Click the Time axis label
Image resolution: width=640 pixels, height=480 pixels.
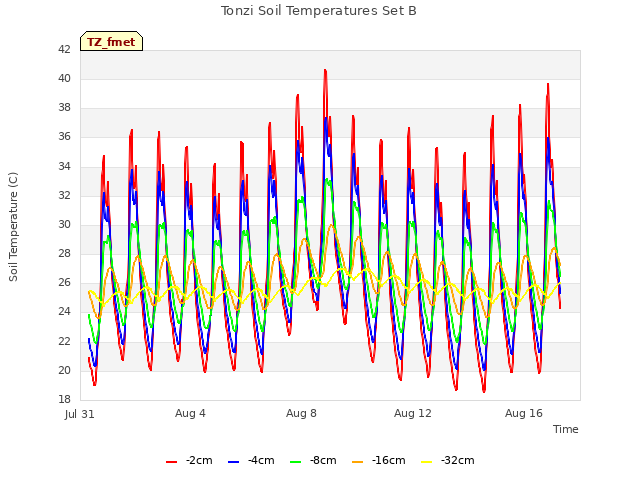[566, 429]
